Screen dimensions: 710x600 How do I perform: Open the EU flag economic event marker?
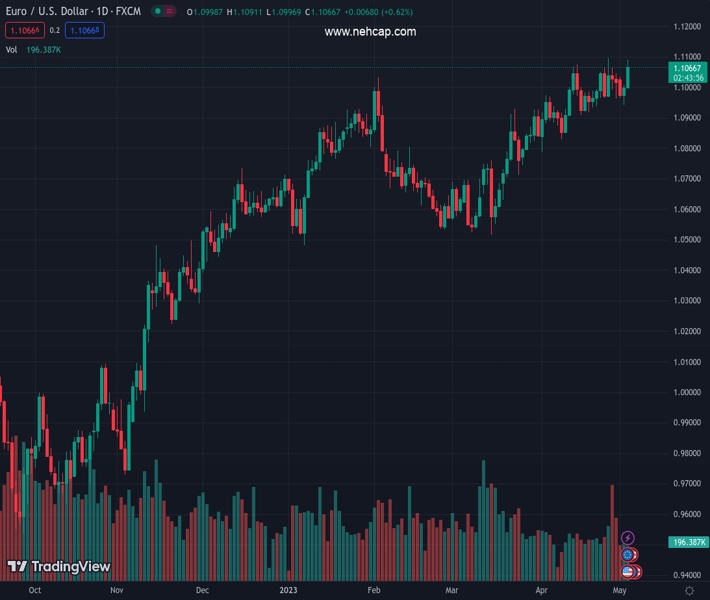[x=628, y=555]
